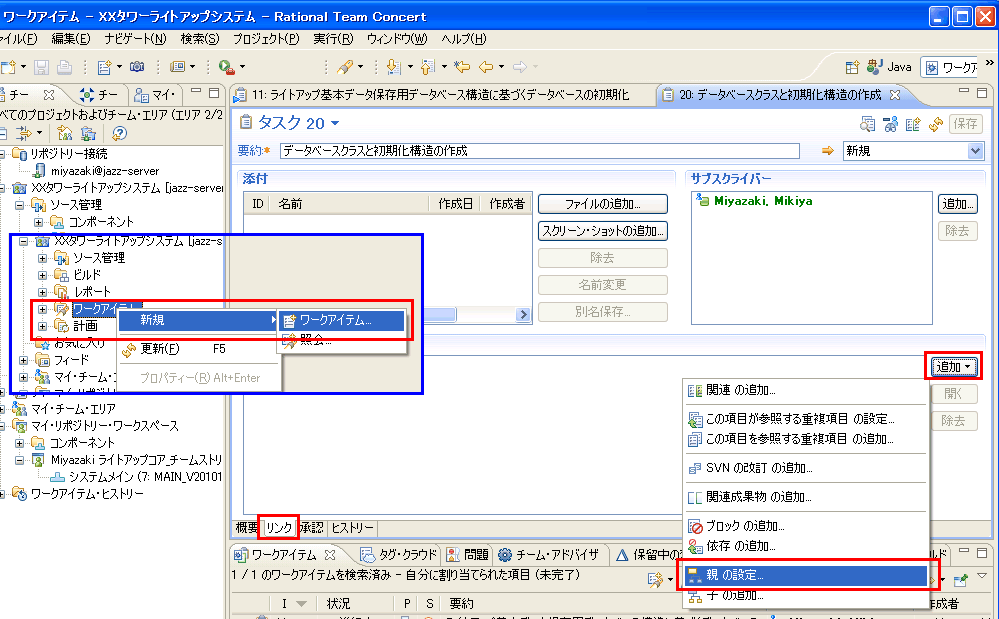Screen dimensions: 999x619
Task: Open the 実行(R) menu
Action: tap(333, 39)
